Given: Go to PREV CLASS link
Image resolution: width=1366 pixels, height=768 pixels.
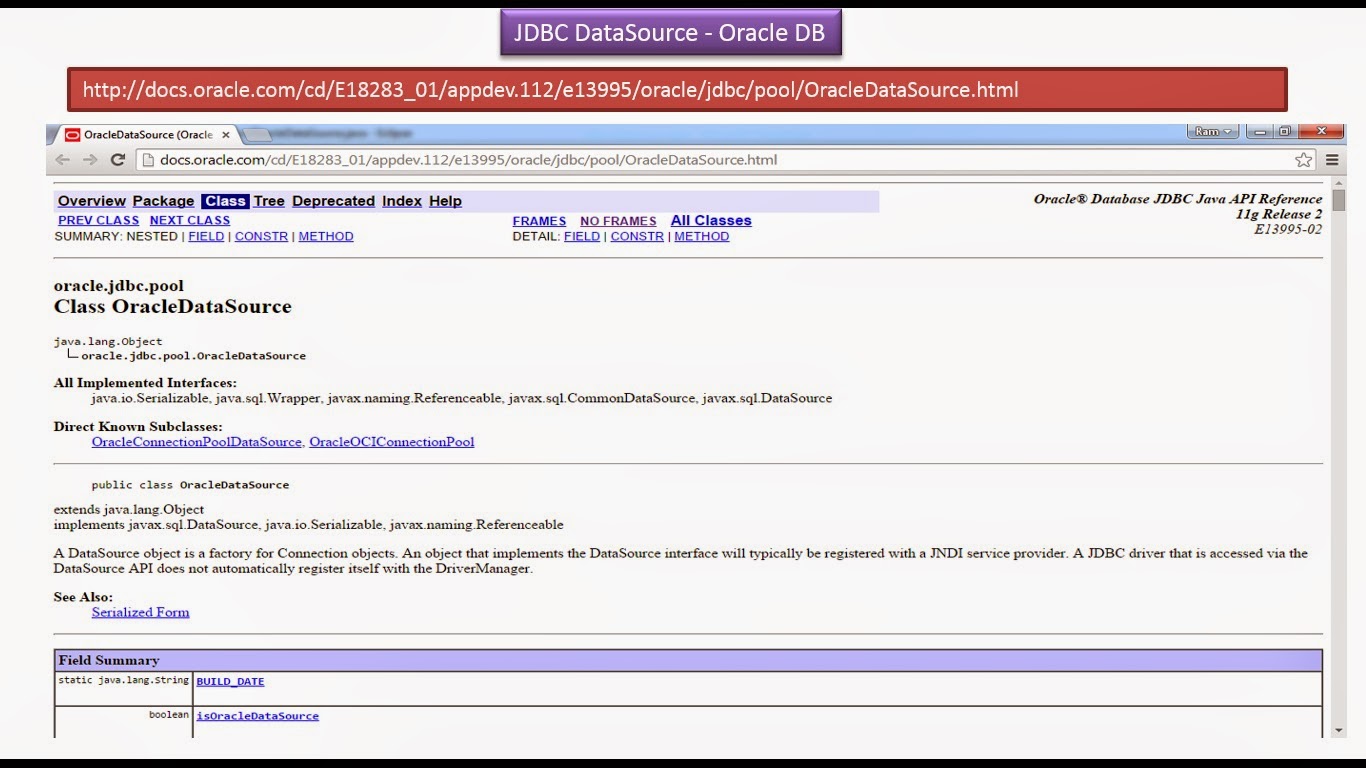Looking at the screenshot, I should pyautogui.click(x=98, y=220).
